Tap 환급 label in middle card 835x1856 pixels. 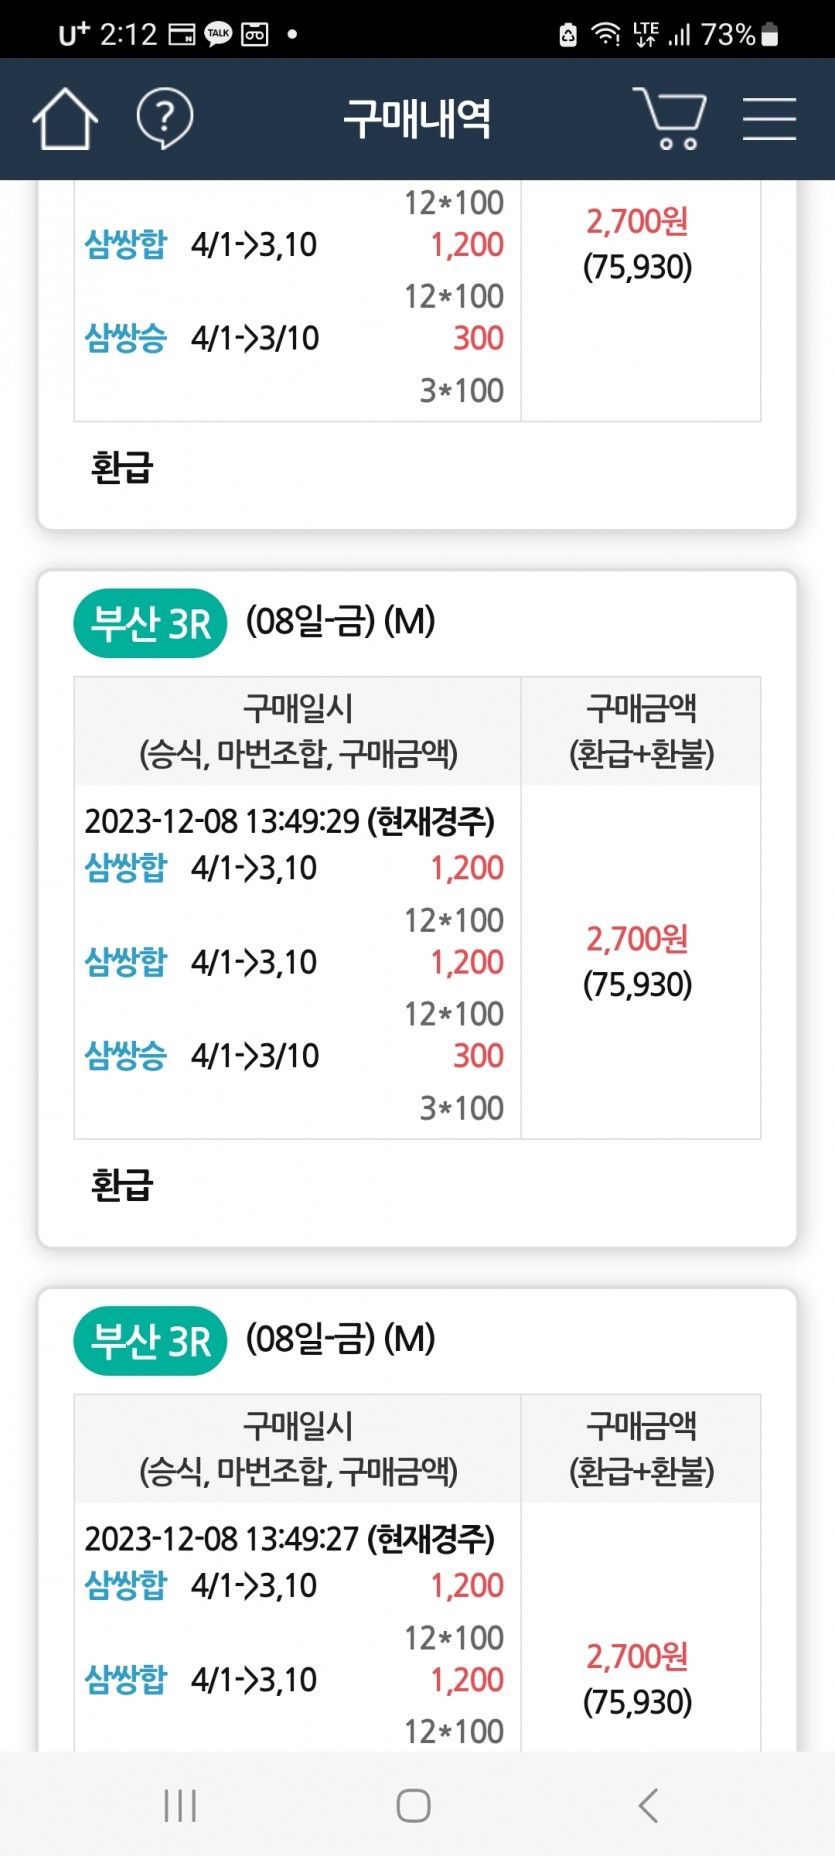pos(122,1185)
